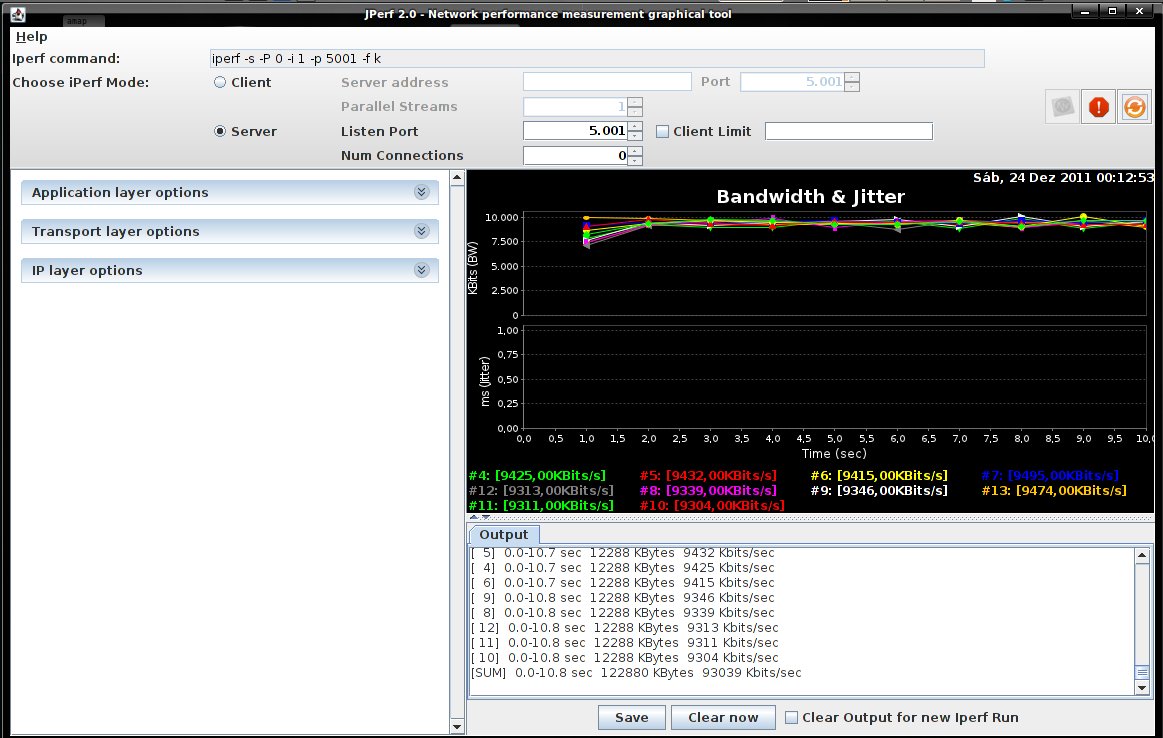Click output line for stream 12, 9313 Kbits/sec
Viewport: 1163px width, 738px height.
(625, 627)
